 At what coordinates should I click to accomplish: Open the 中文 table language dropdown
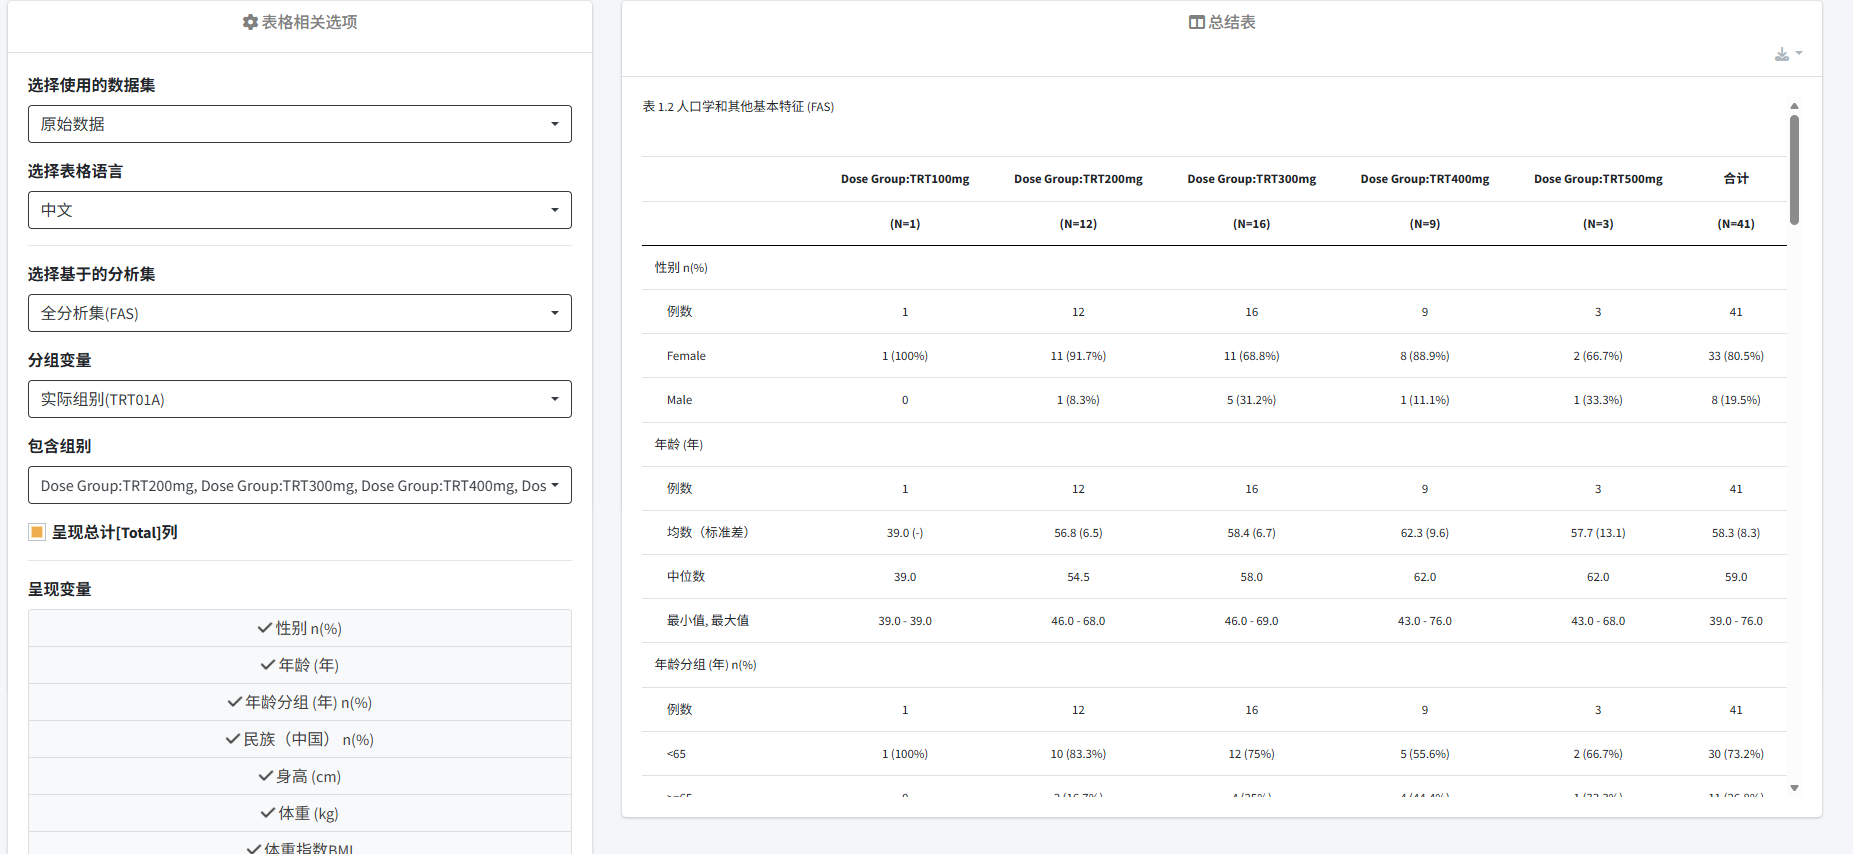[299, 210]
